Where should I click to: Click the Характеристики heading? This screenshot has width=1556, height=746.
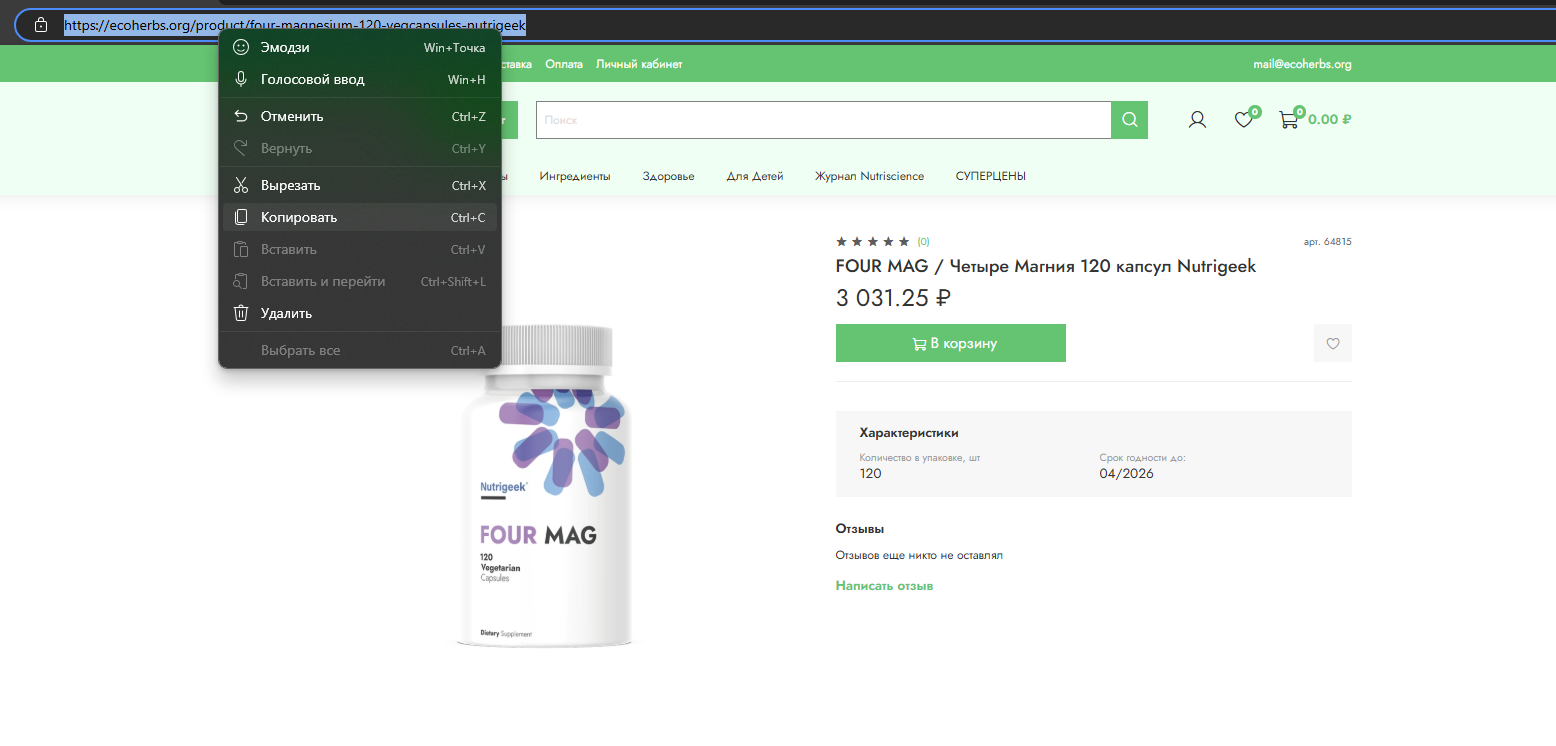[909, 433]
